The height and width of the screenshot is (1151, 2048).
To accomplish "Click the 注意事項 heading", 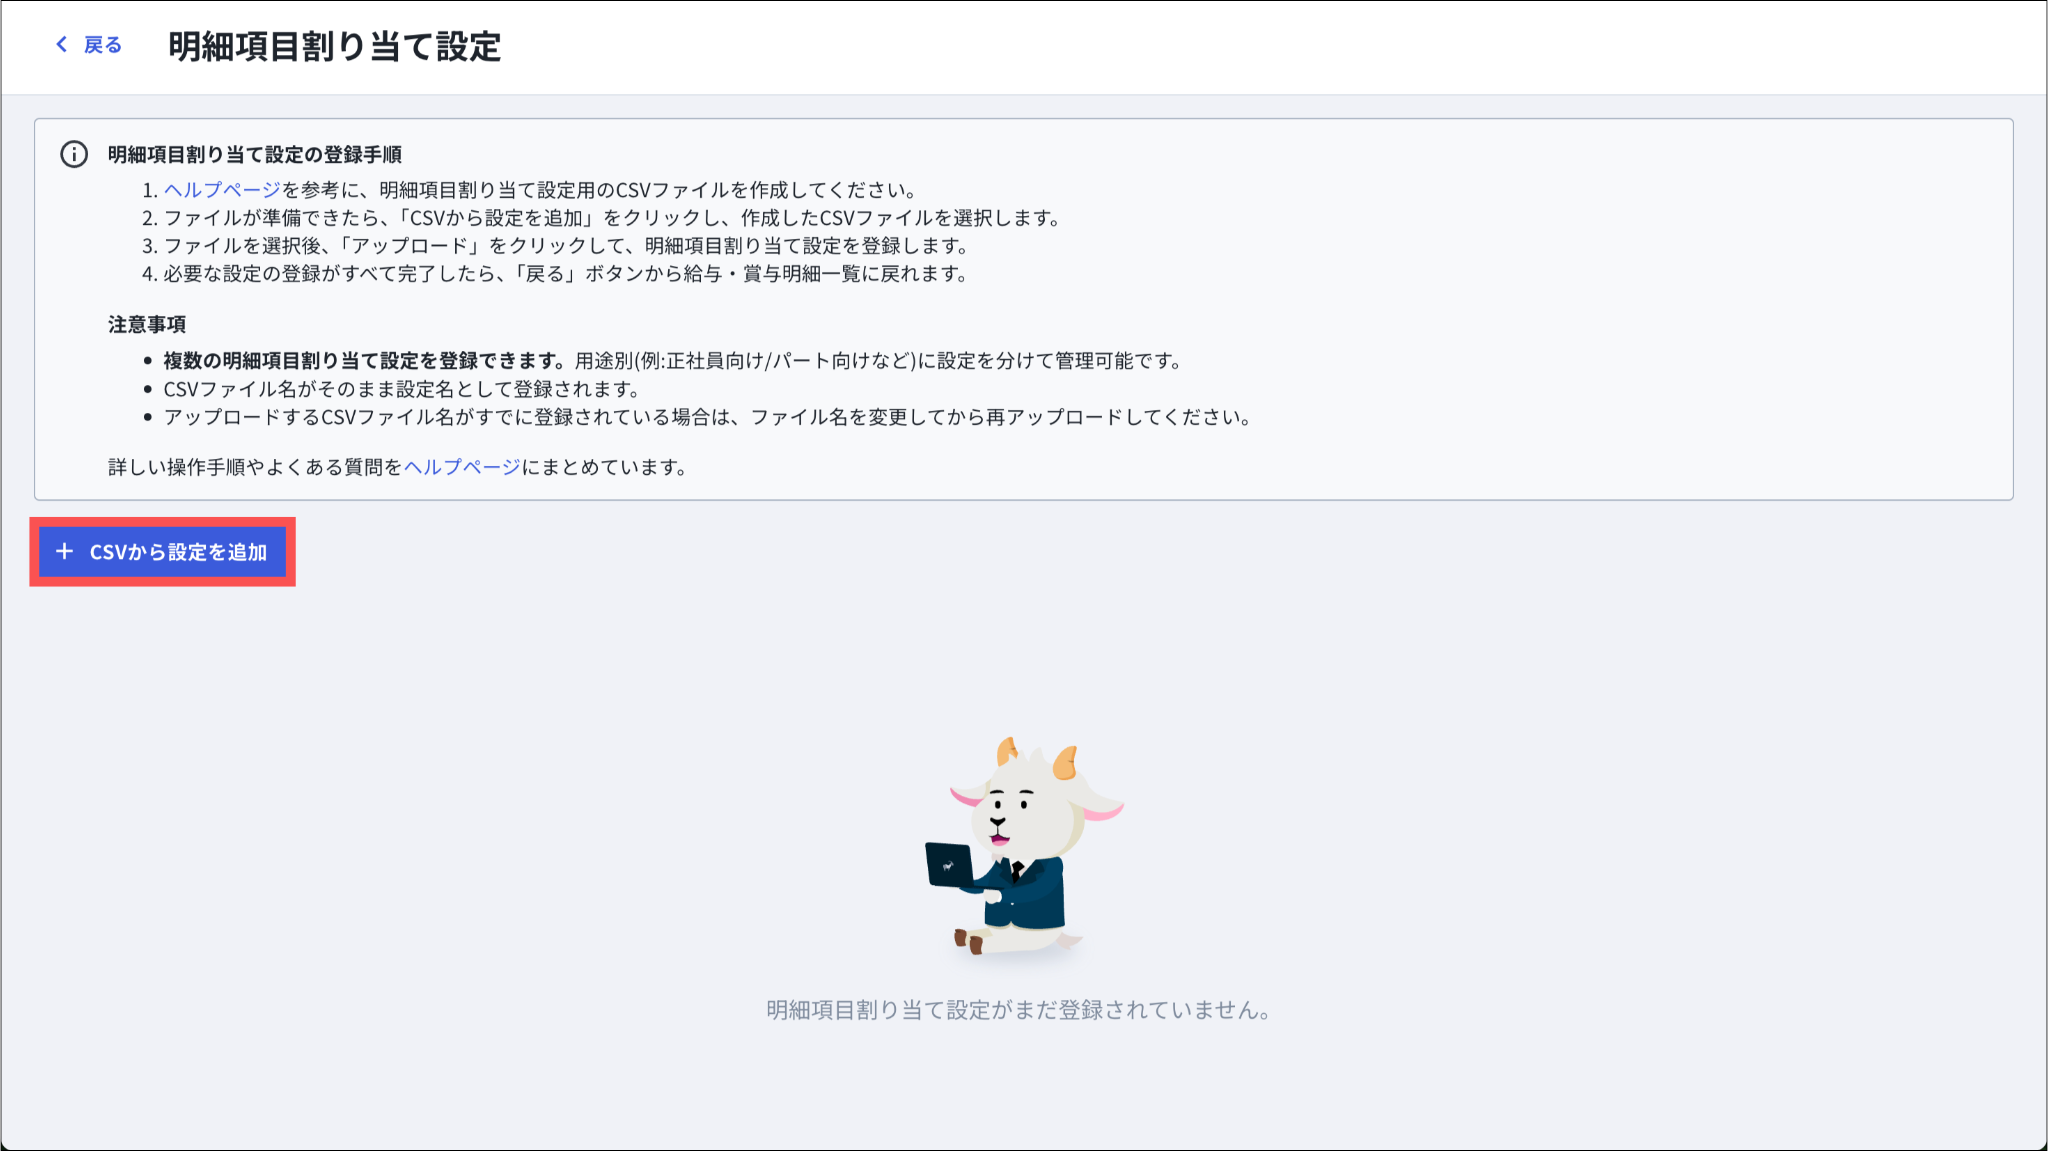I will pos(147,324).
